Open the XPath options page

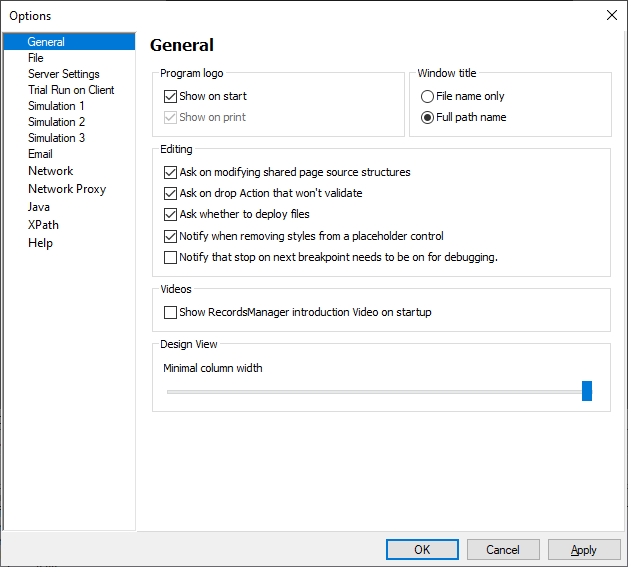point(43,225)
